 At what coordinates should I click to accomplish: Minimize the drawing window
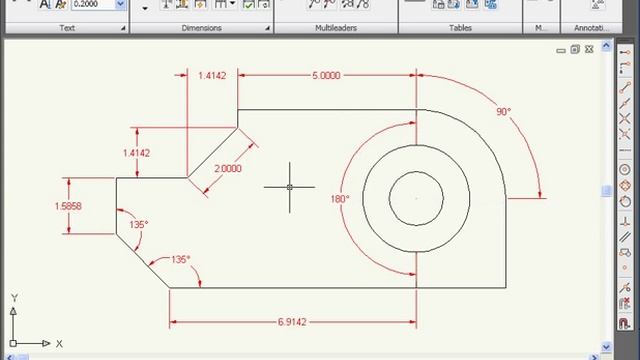(x=561, y=50)
